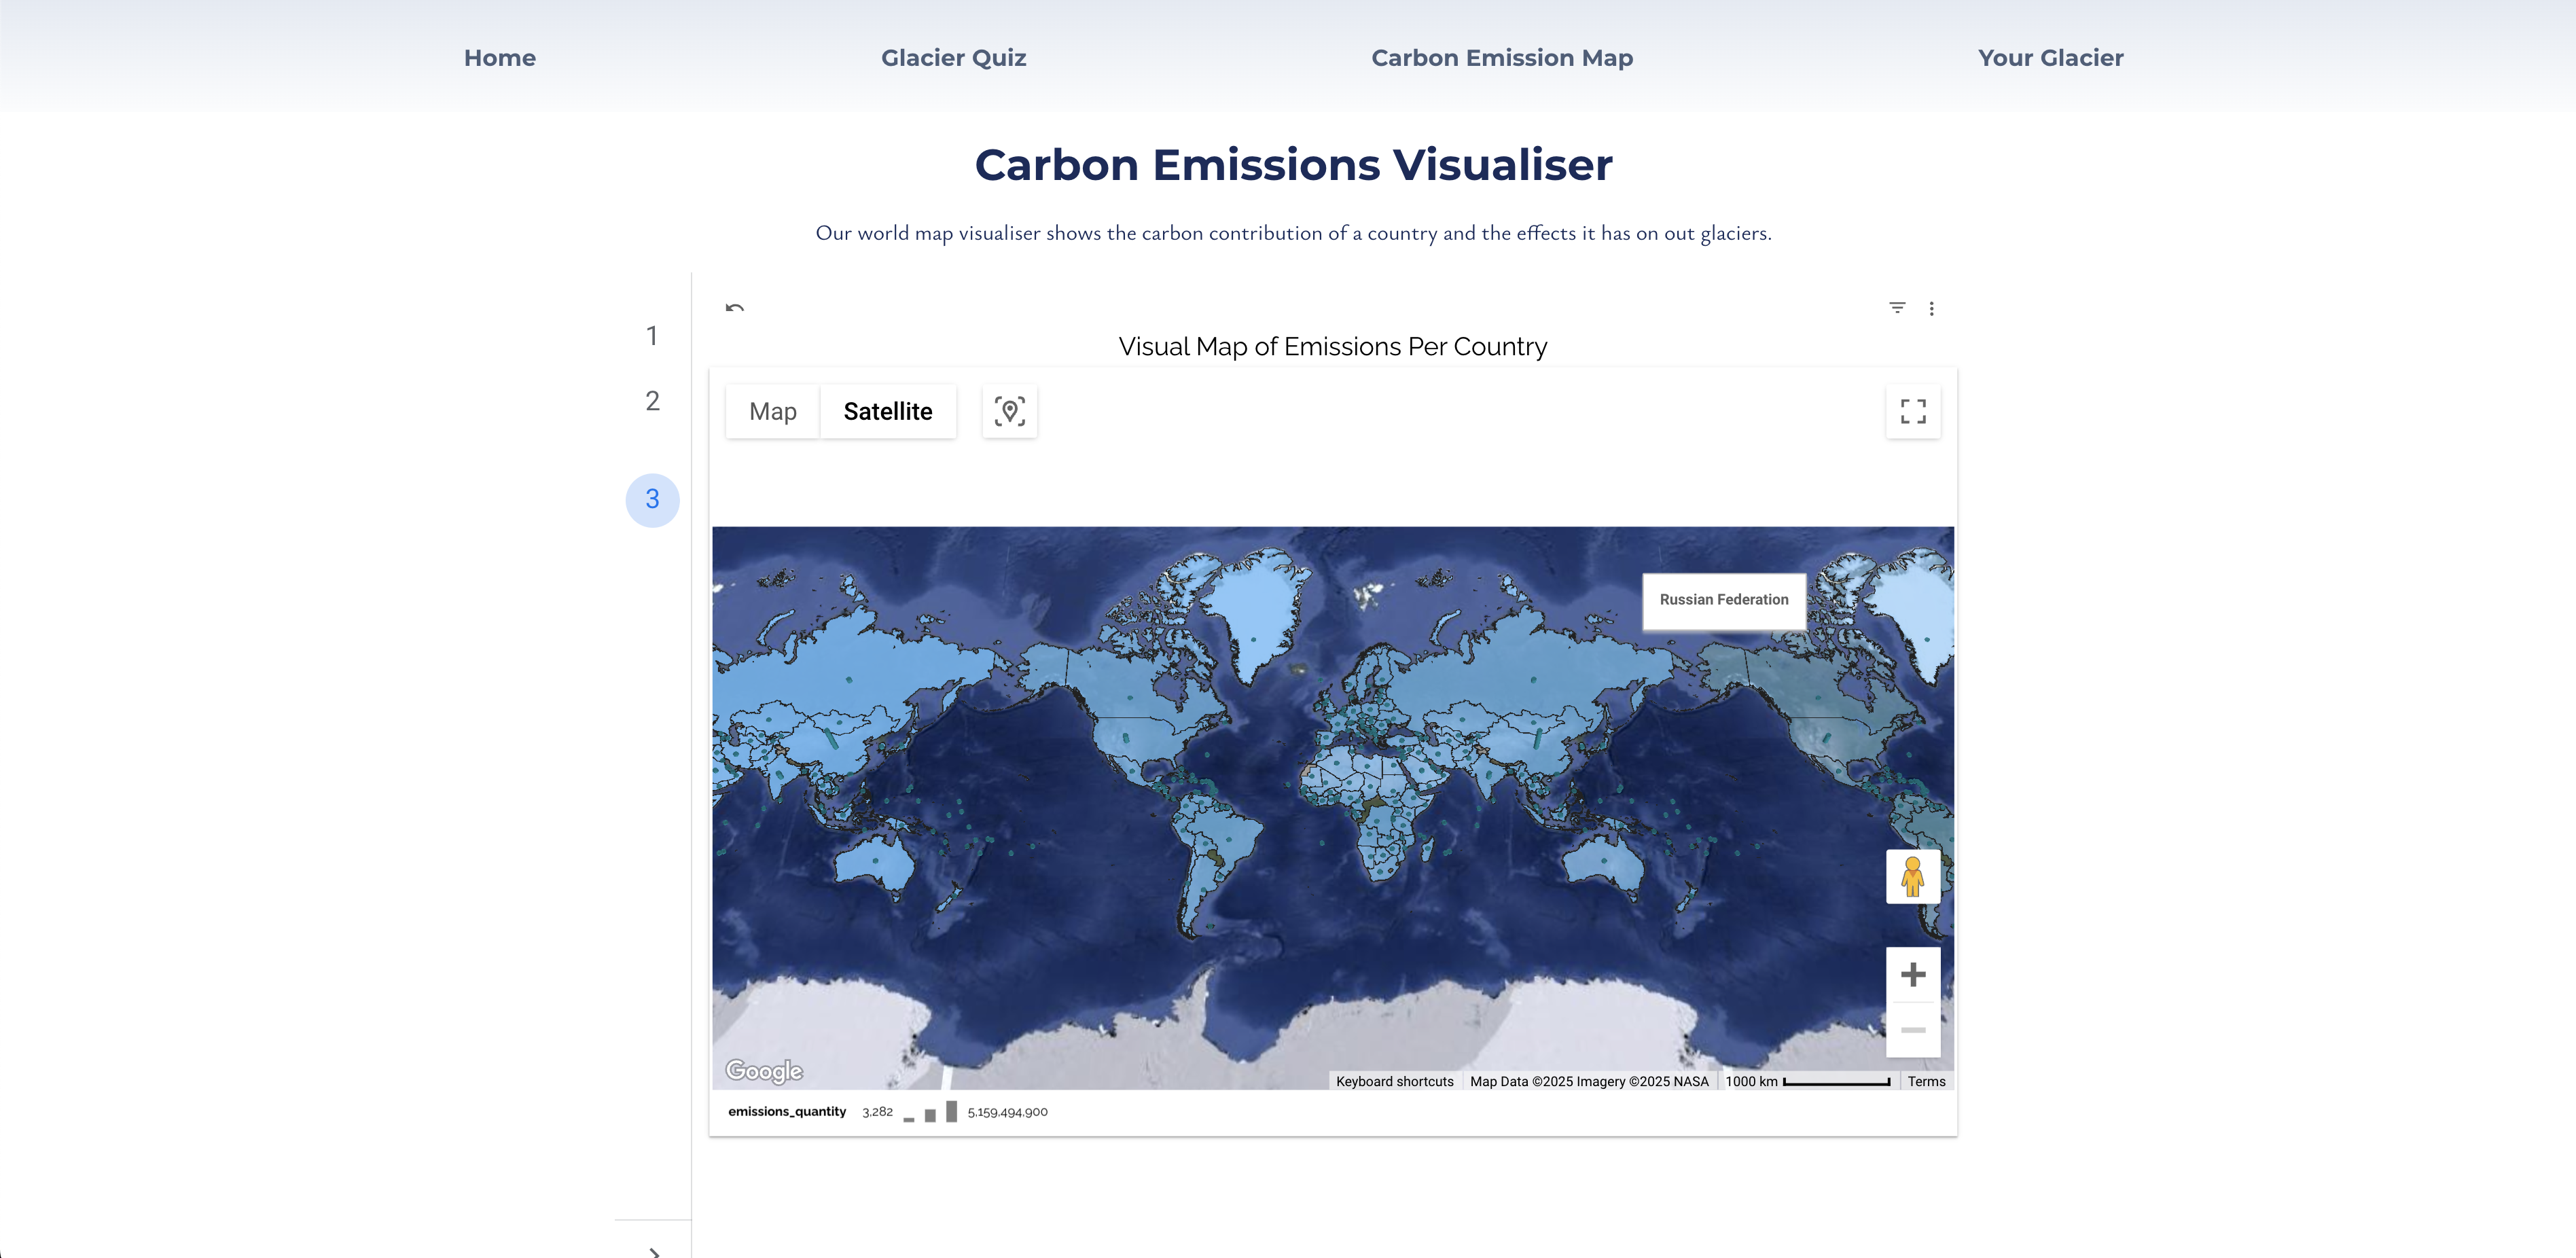The image size is (2576, 1258).
Task: Click the Keyboard shortcuts button on map
Action: point(1394,1081)
